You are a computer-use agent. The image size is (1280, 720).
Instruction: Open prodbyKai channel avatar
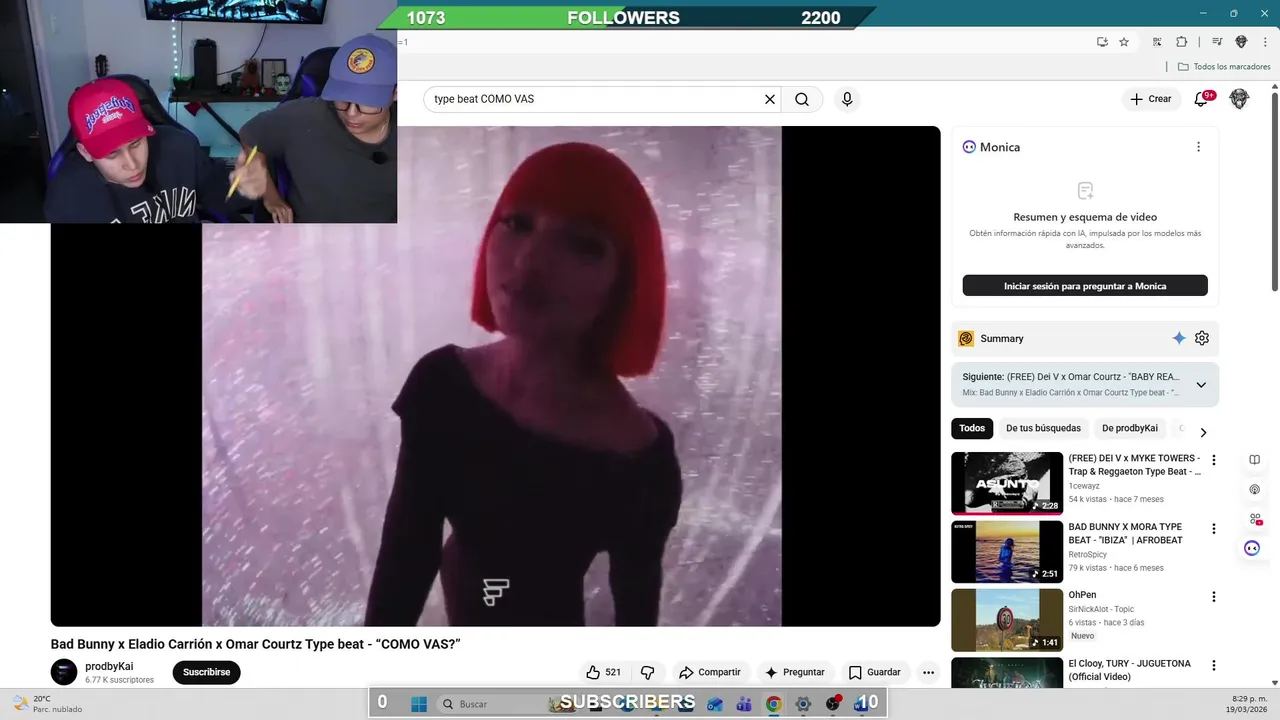pyautogui.click(x=64, y=672)
